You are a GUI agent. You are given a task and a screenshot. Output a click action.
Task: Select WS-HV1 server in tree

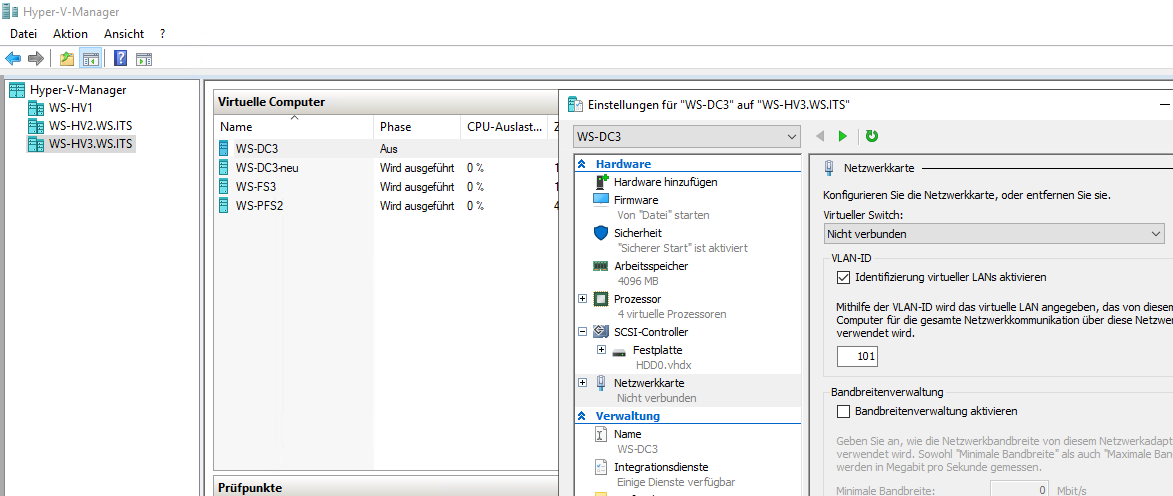(x=72, y=108)
